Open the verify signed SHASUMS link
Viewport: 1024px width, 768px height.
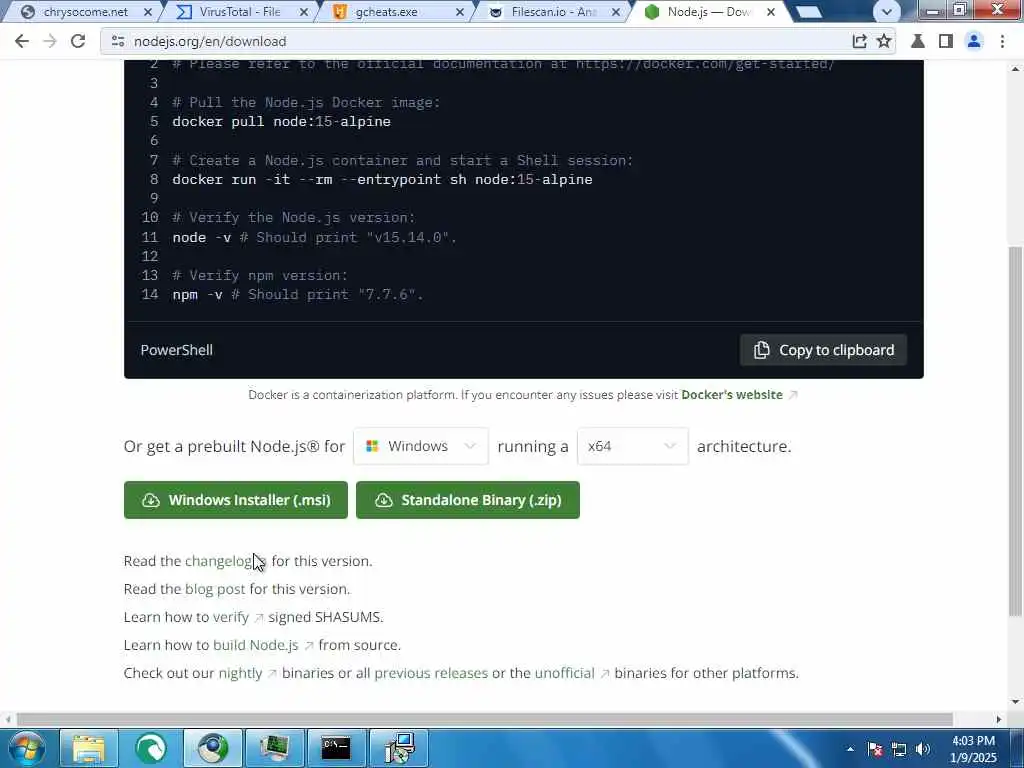click(x=231, y=617)
